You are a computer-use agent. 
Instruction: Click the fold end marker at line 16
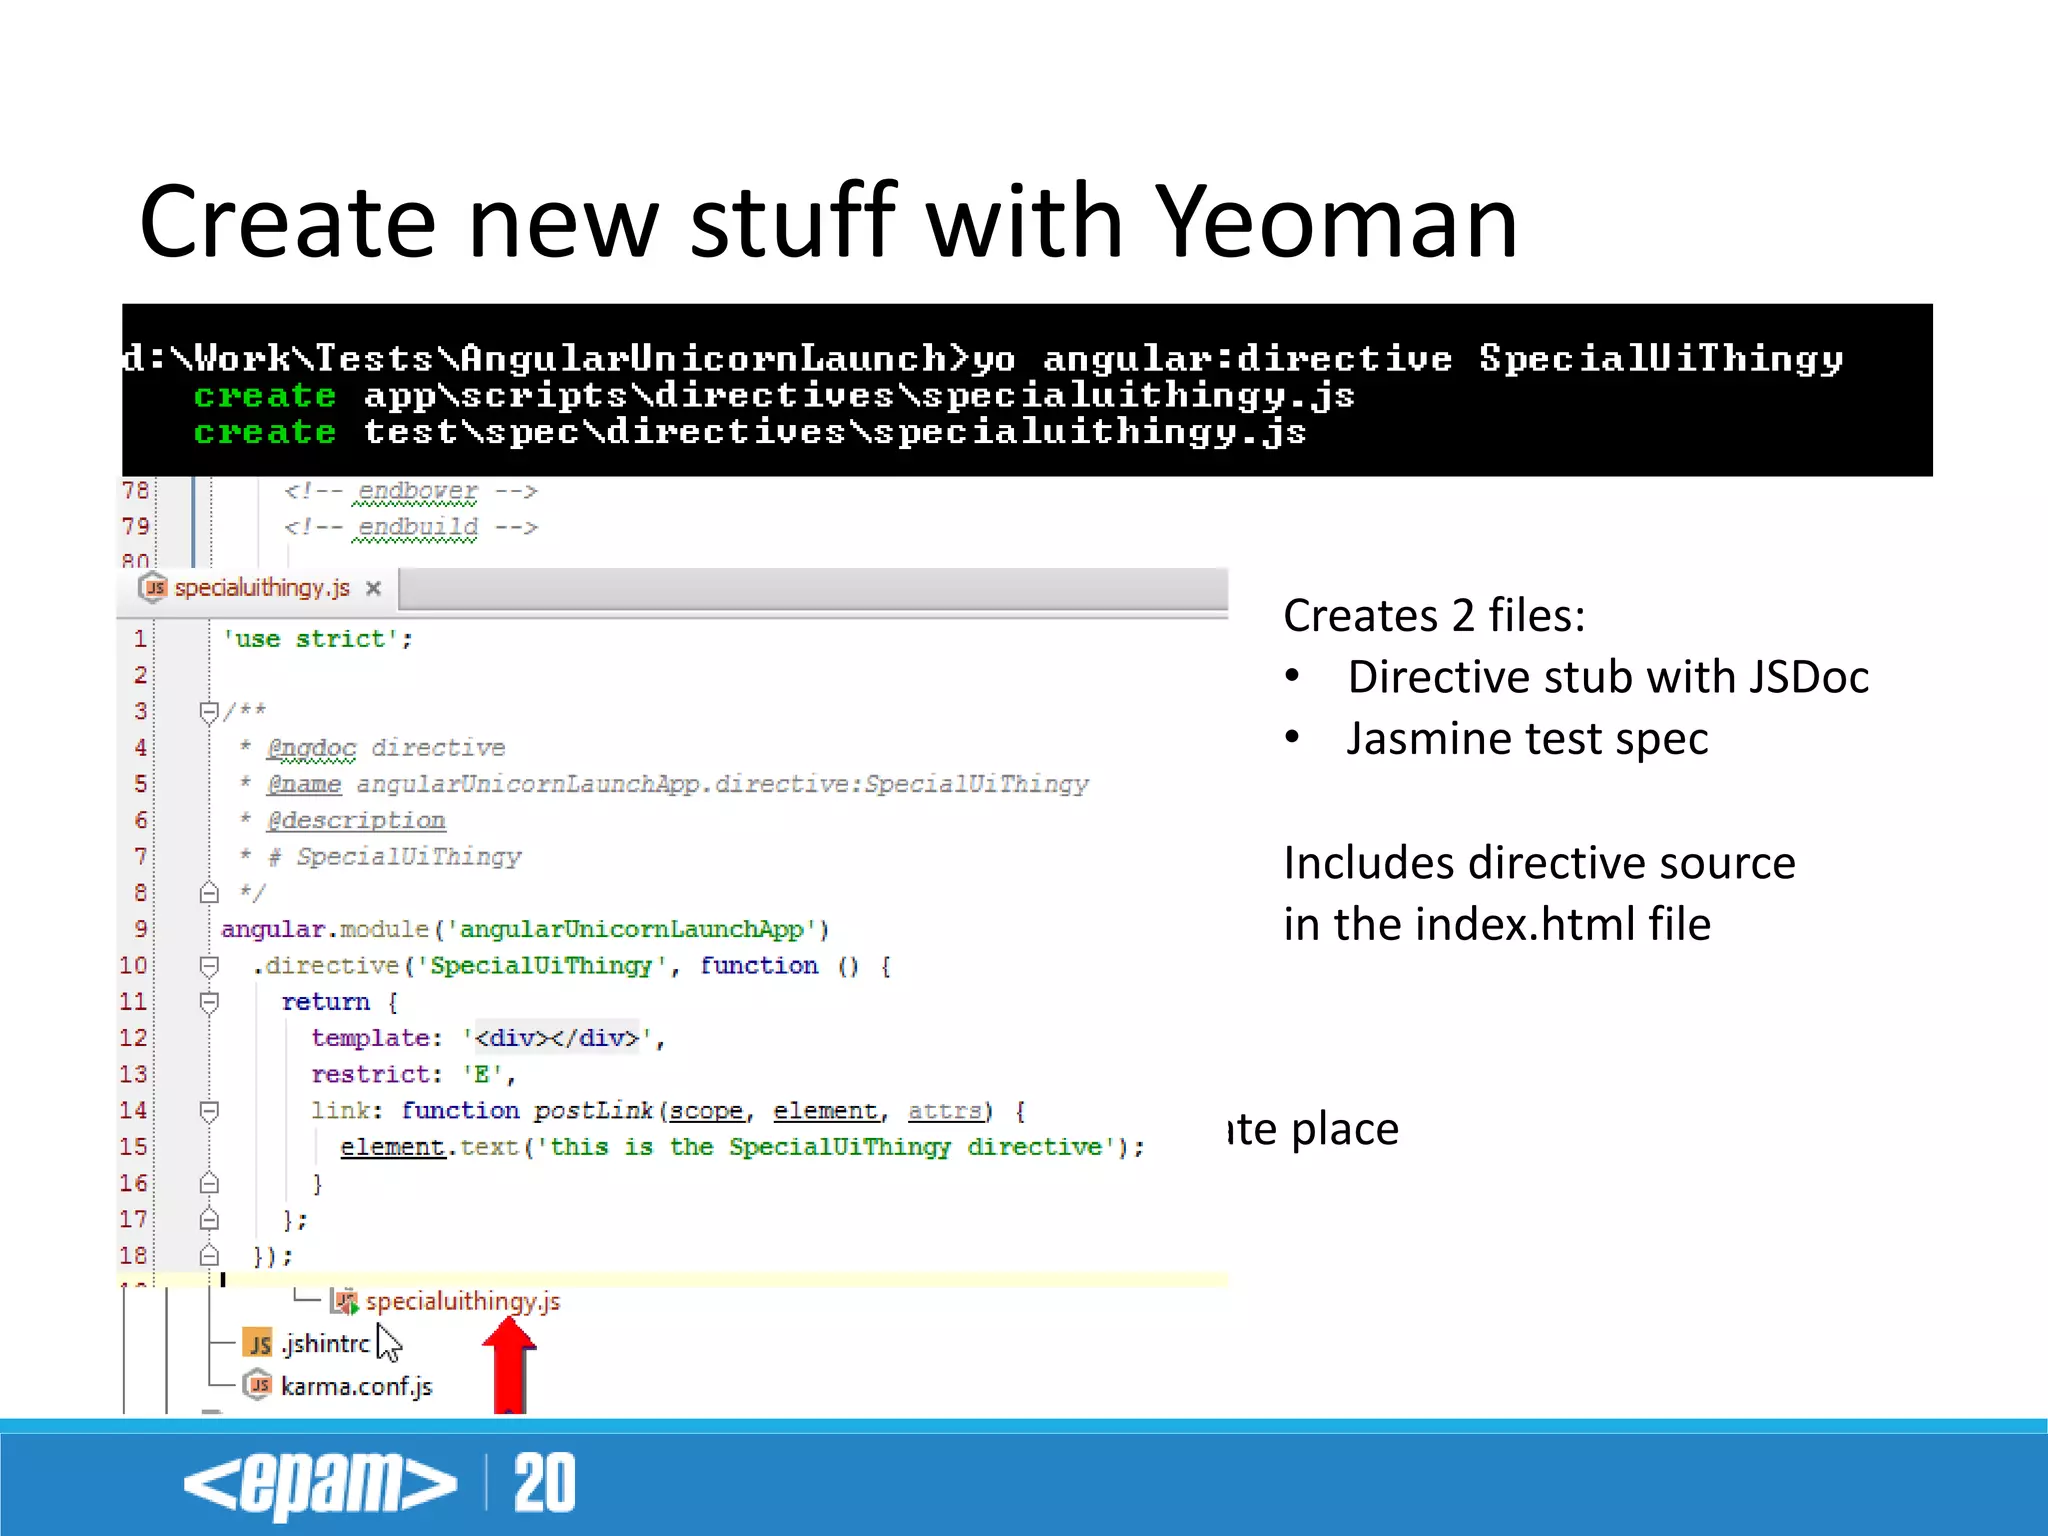pyautogui.click(x=209, y=1184)
